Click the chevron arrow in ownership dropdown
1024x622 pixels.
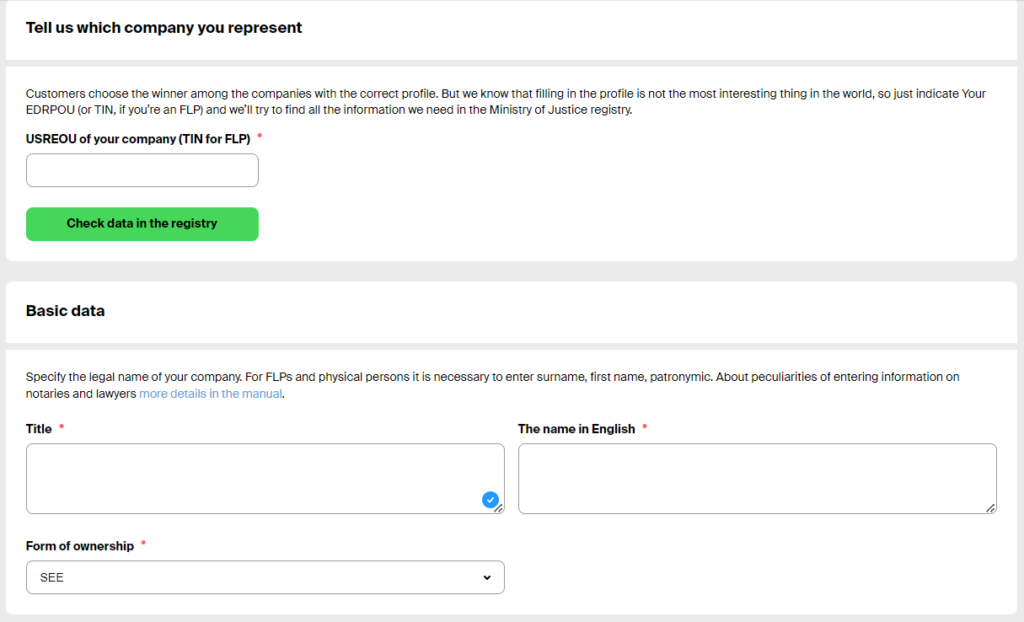coord(487,578)
